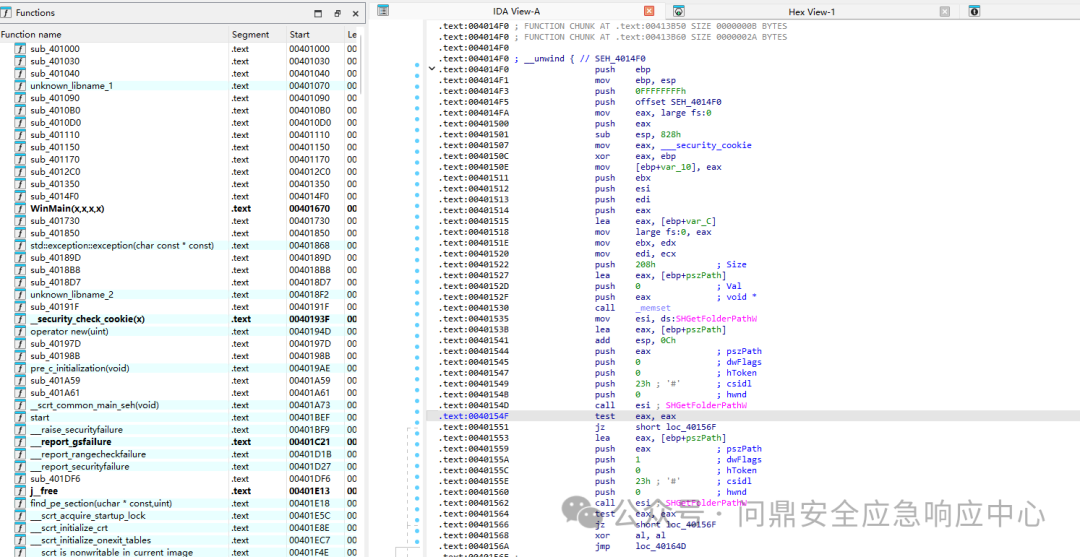Click the Hex View-1 tab icon
This screenshot has height=557, width=1080.
point(678,11)
